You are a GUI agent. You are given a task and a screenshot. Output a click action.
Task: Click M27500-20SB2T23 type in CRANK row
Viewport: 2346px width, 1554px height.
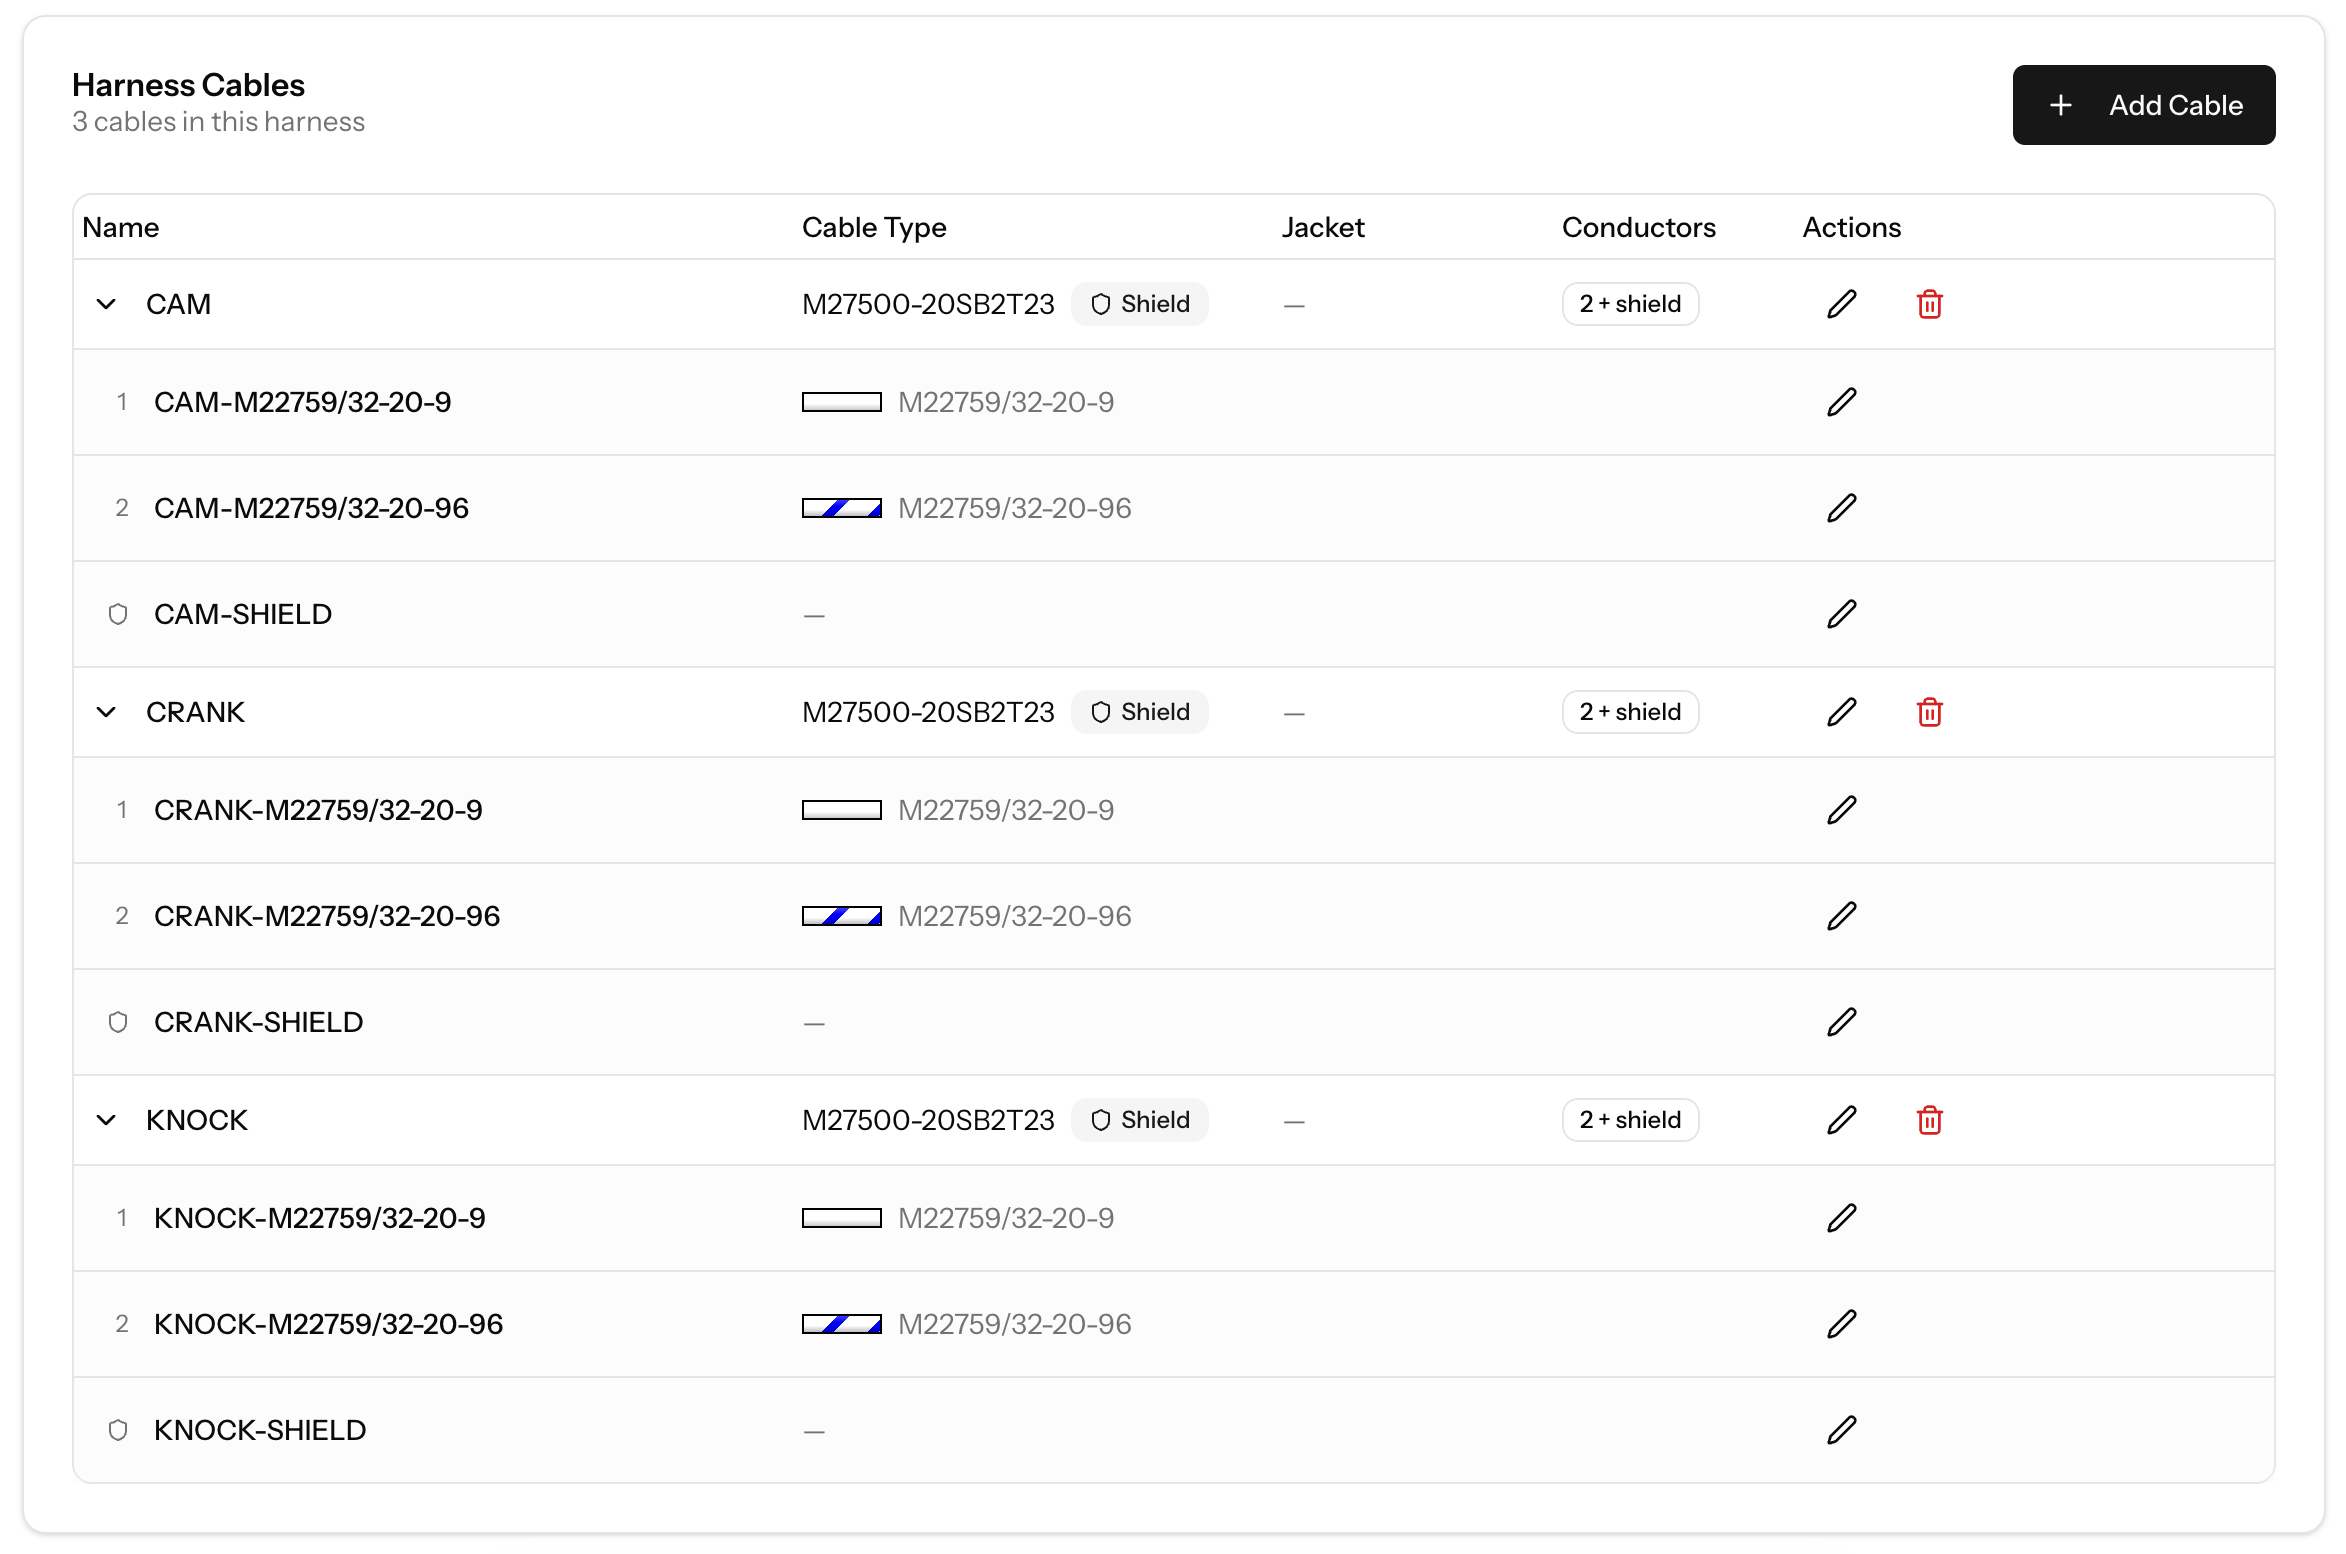[x=928, y=712]
